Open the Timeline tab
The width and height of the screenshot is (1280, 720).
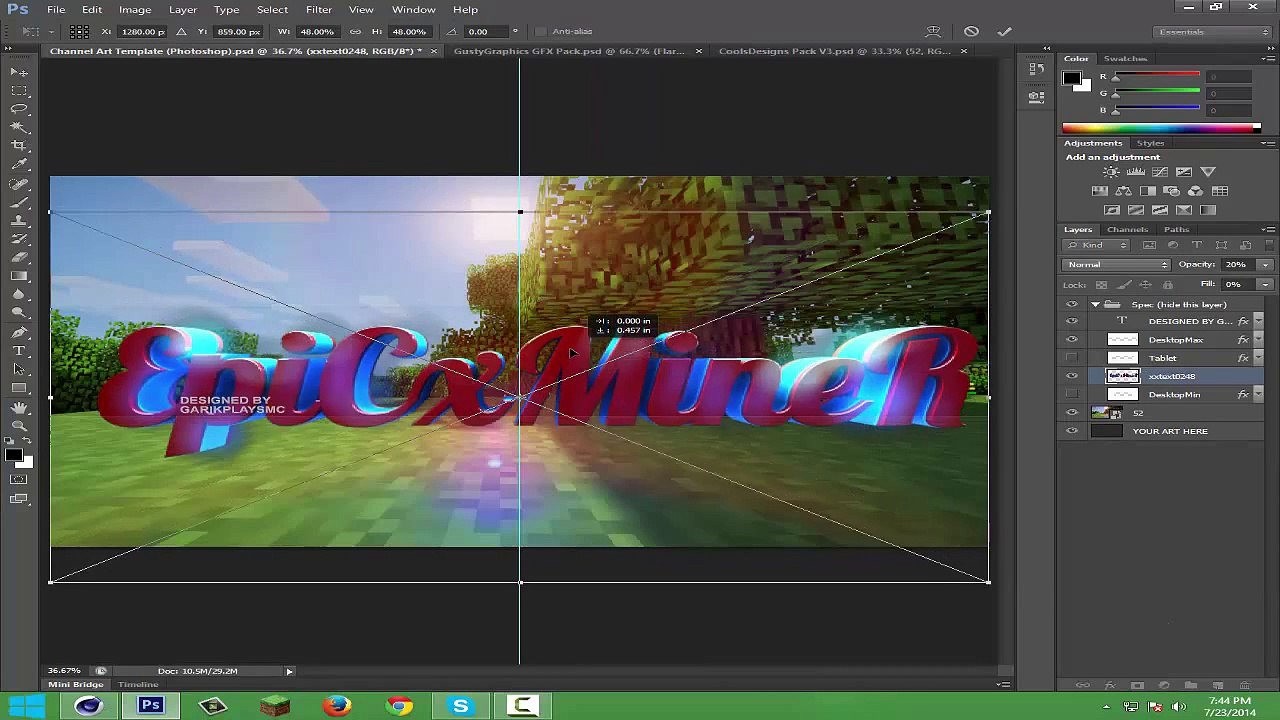click(x=138, y=685)
